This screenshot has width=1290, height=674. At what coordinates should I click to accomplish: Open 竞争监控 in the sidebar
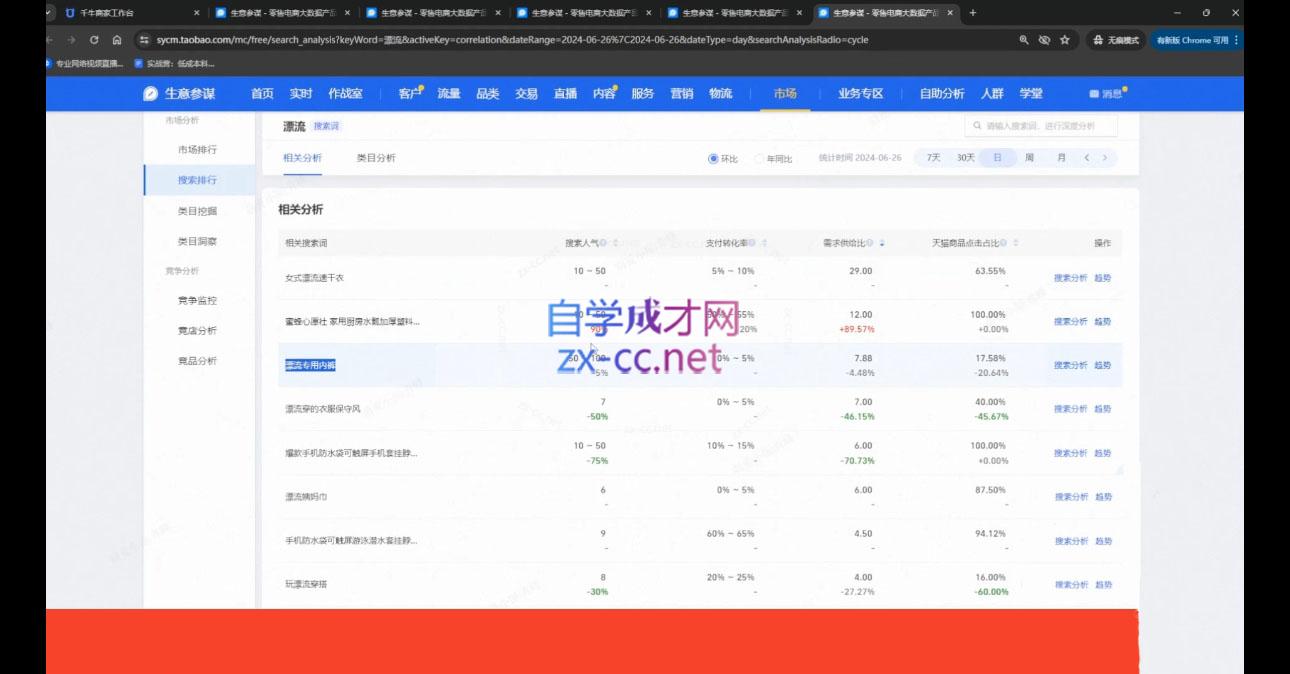(x=197, y=300)
